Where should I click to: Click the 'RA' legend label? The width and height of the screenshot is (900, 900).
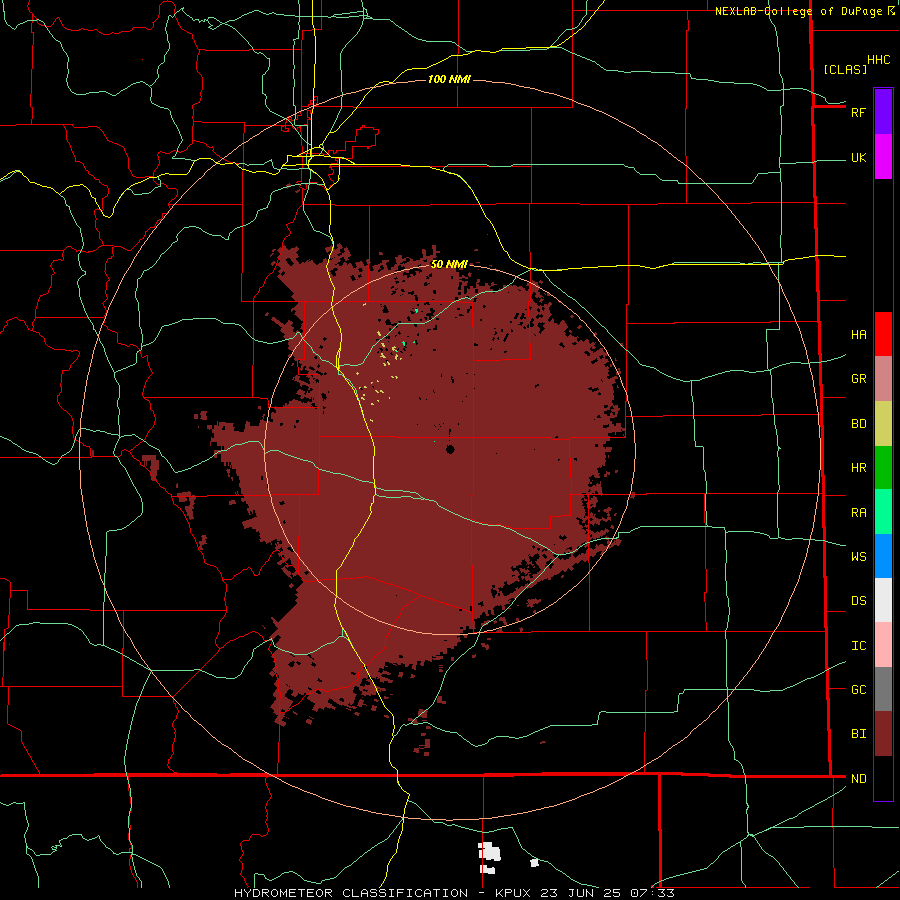coord(858,513)
